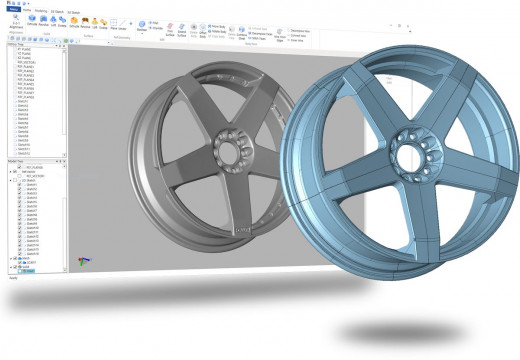The width and height of the screenshot is (520, 360).
Task: Collapse the Ref.Vector tree node
Action: tap(11, 172)
